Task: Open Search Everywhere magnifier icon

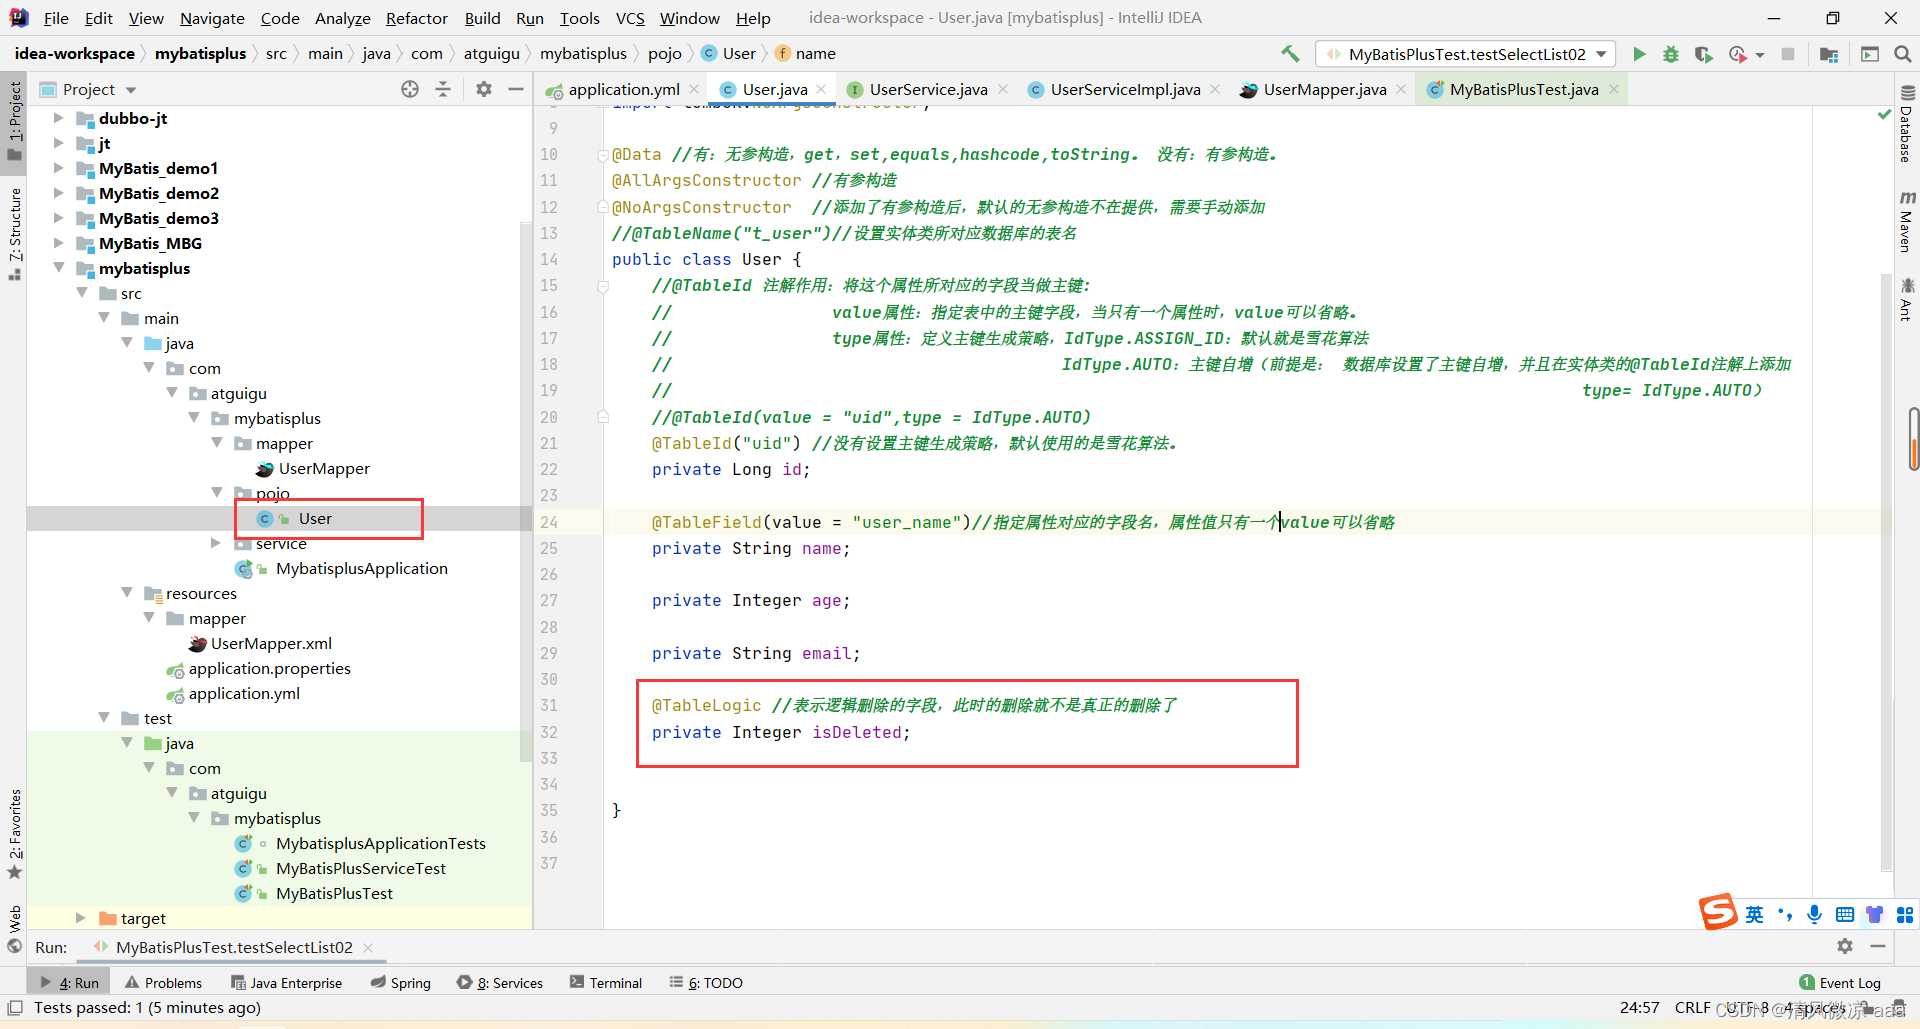Action: pos(1903,54)
